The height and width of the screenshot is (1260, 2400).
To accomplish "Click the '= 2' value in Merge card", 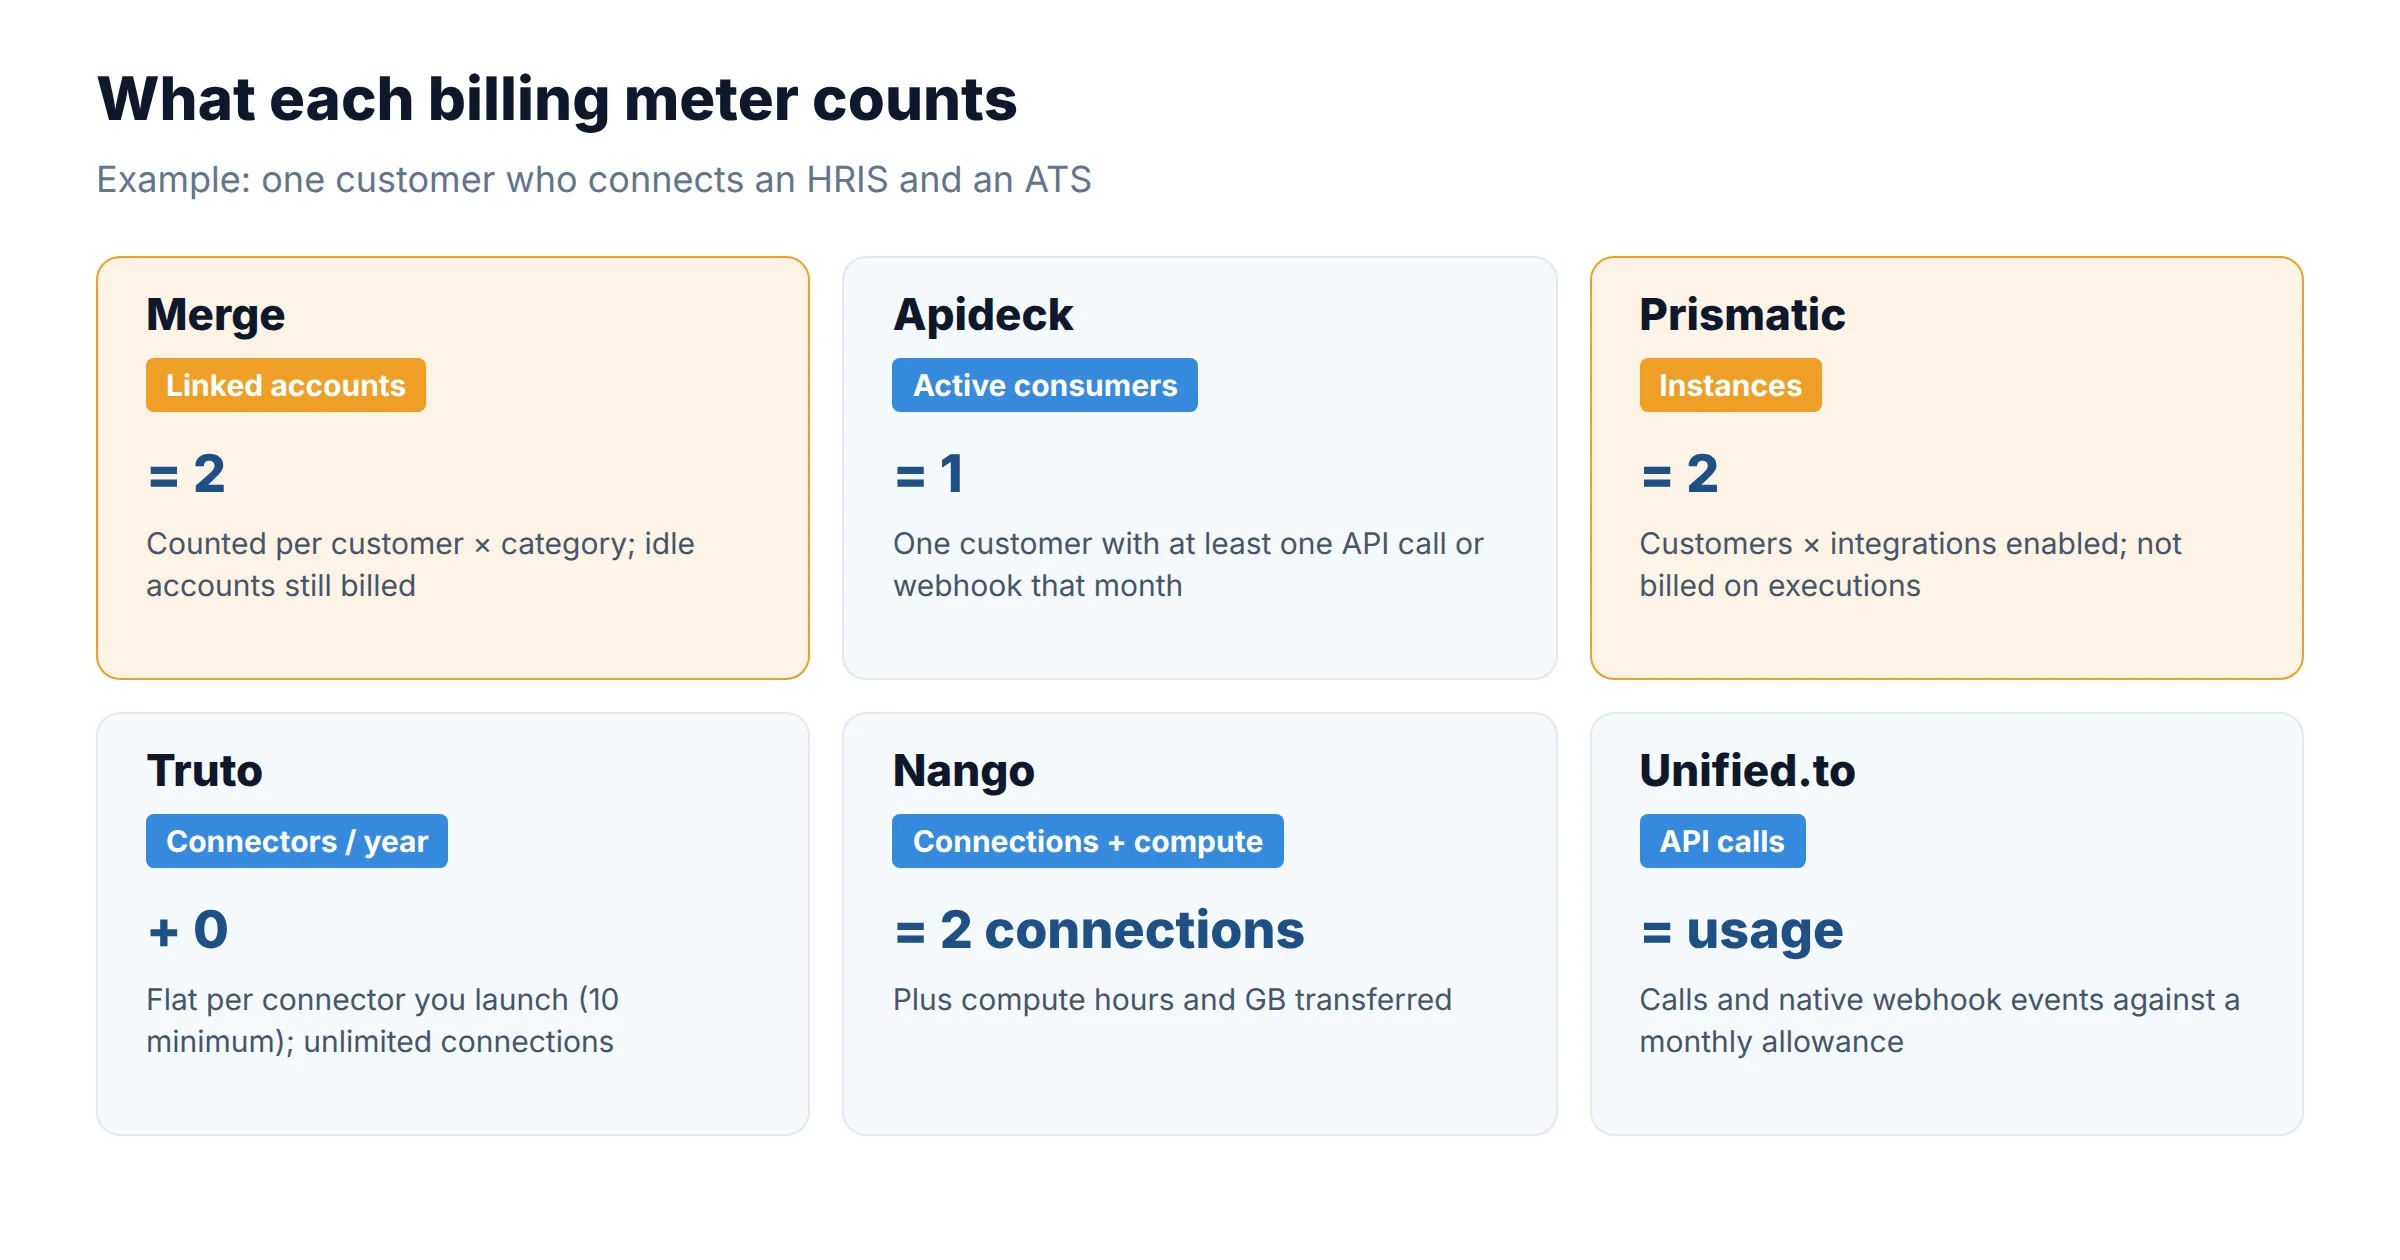I will tap(187, 473).
